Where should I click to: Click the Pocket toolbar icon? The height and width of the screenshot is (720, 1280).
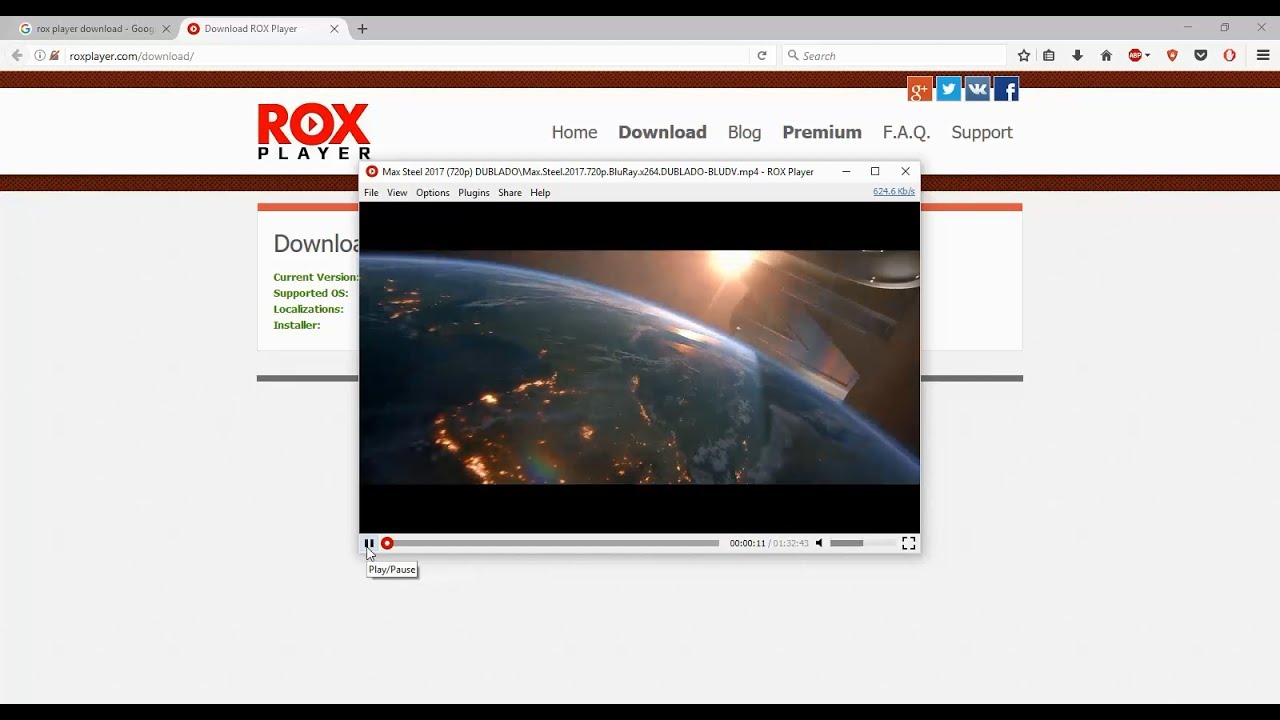pyautogui.click(x=1201, y=56)
